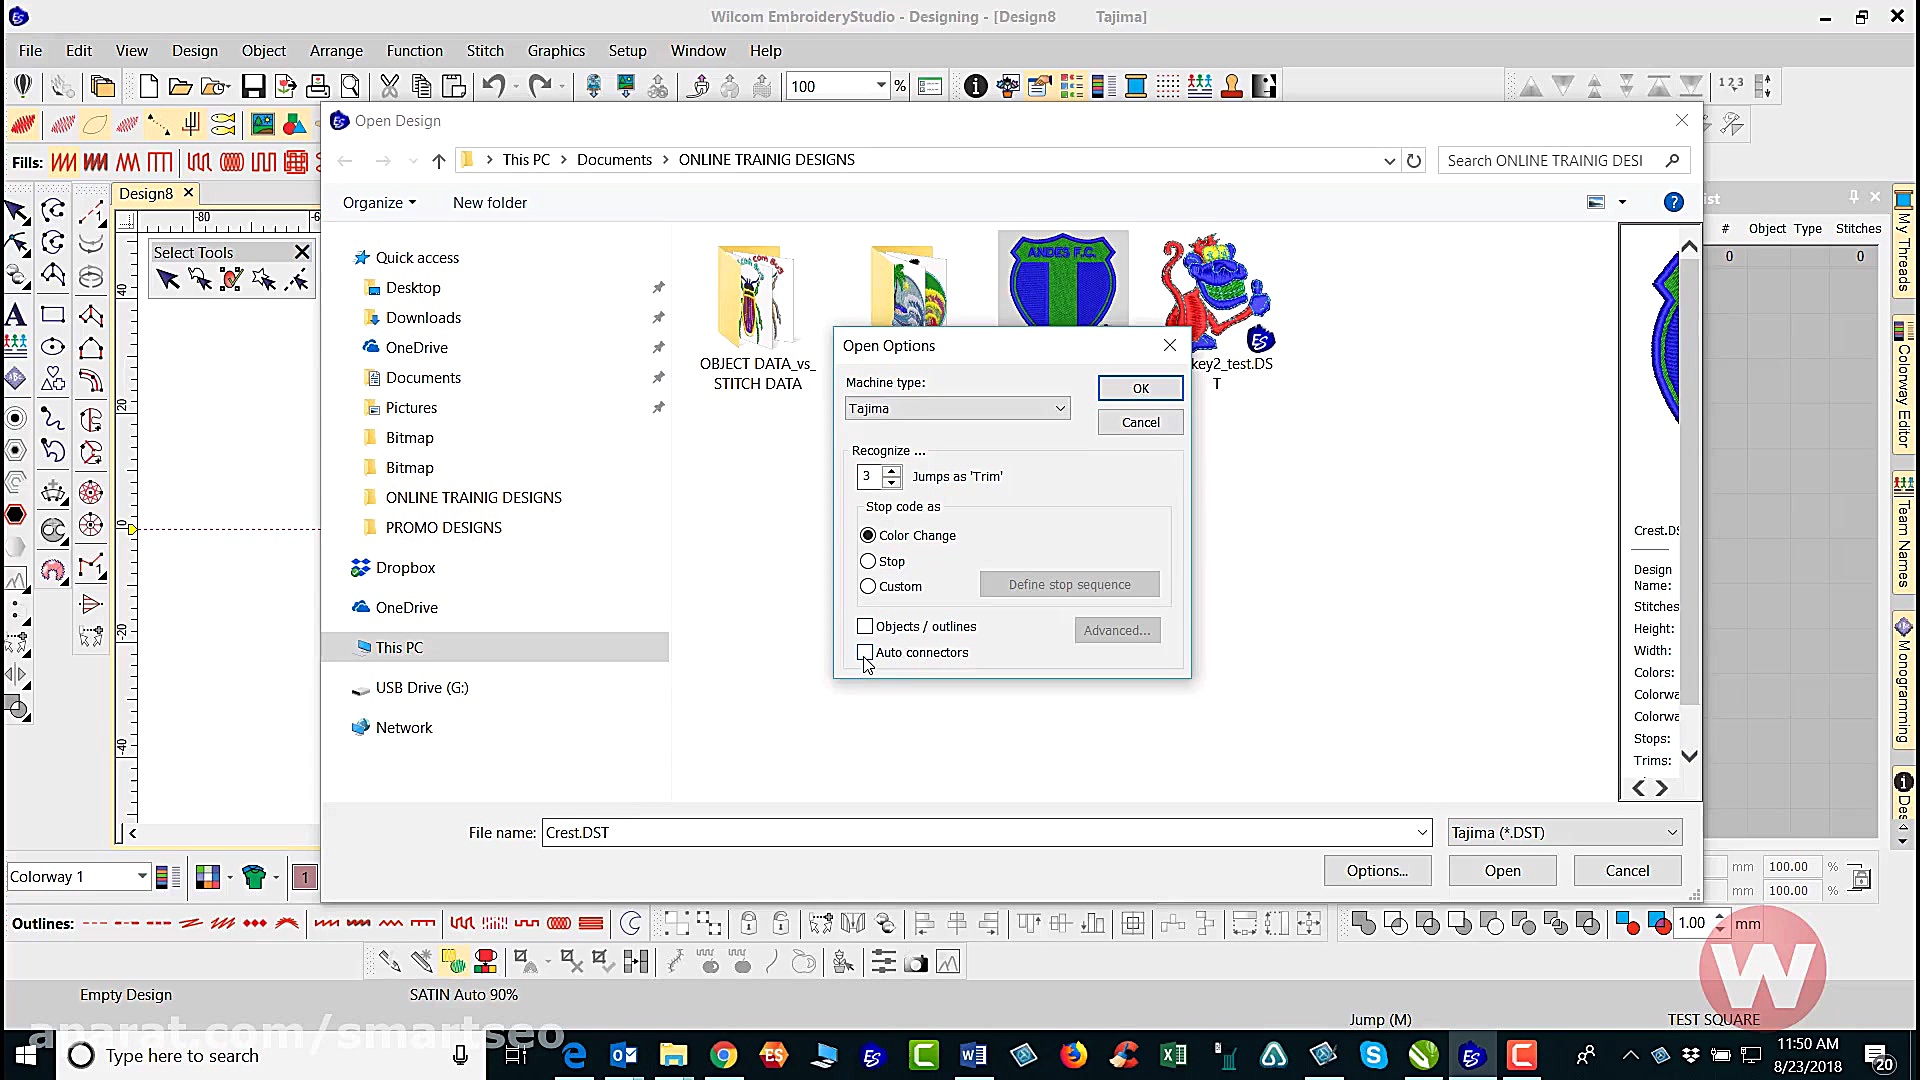Select the Rectangle tool
Screen dimensions: 1920x1080
[x=52, y=314]
